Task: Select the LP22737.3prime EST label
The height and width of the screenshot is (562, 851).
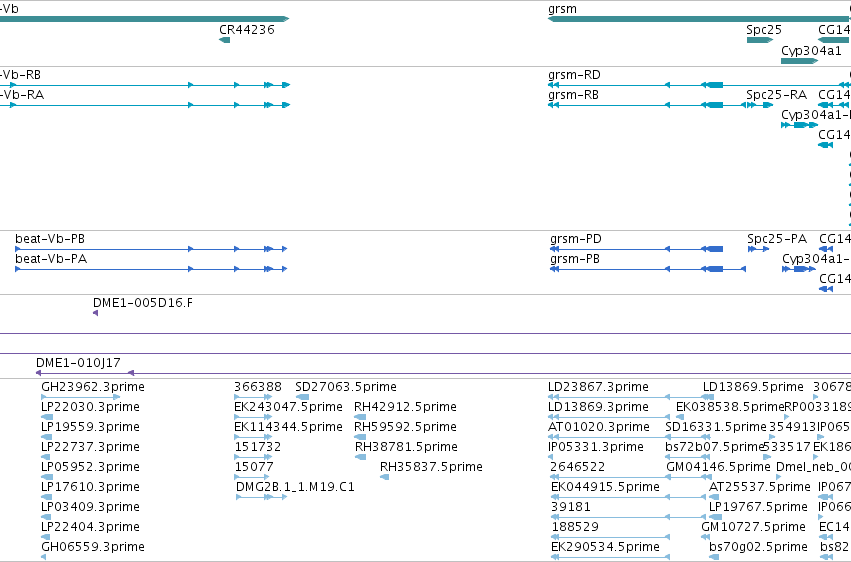Action: (x=90, y=447)
